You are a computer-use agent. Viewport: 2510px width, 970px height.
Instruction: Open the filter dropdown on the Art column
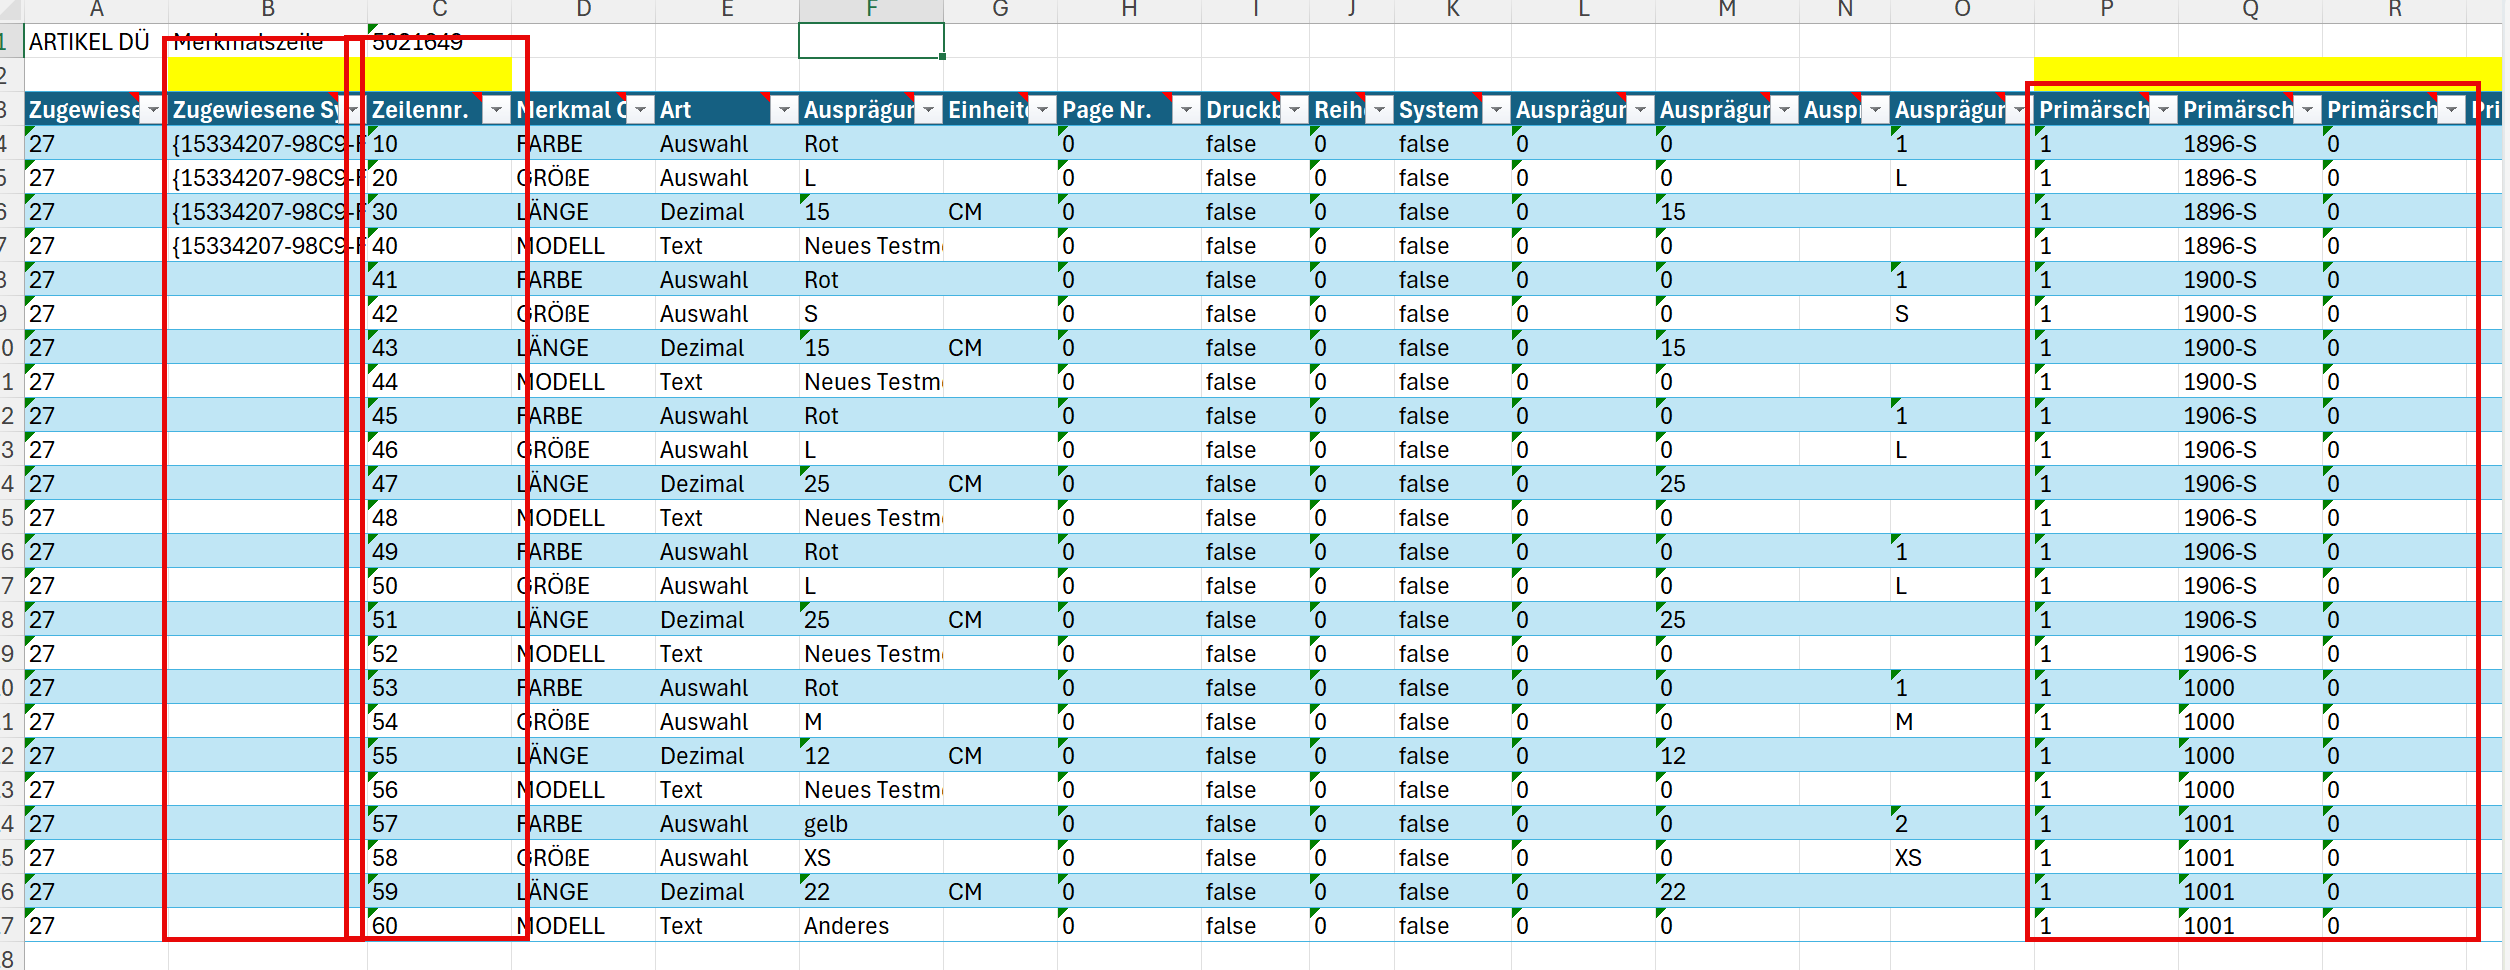(784, 110)
